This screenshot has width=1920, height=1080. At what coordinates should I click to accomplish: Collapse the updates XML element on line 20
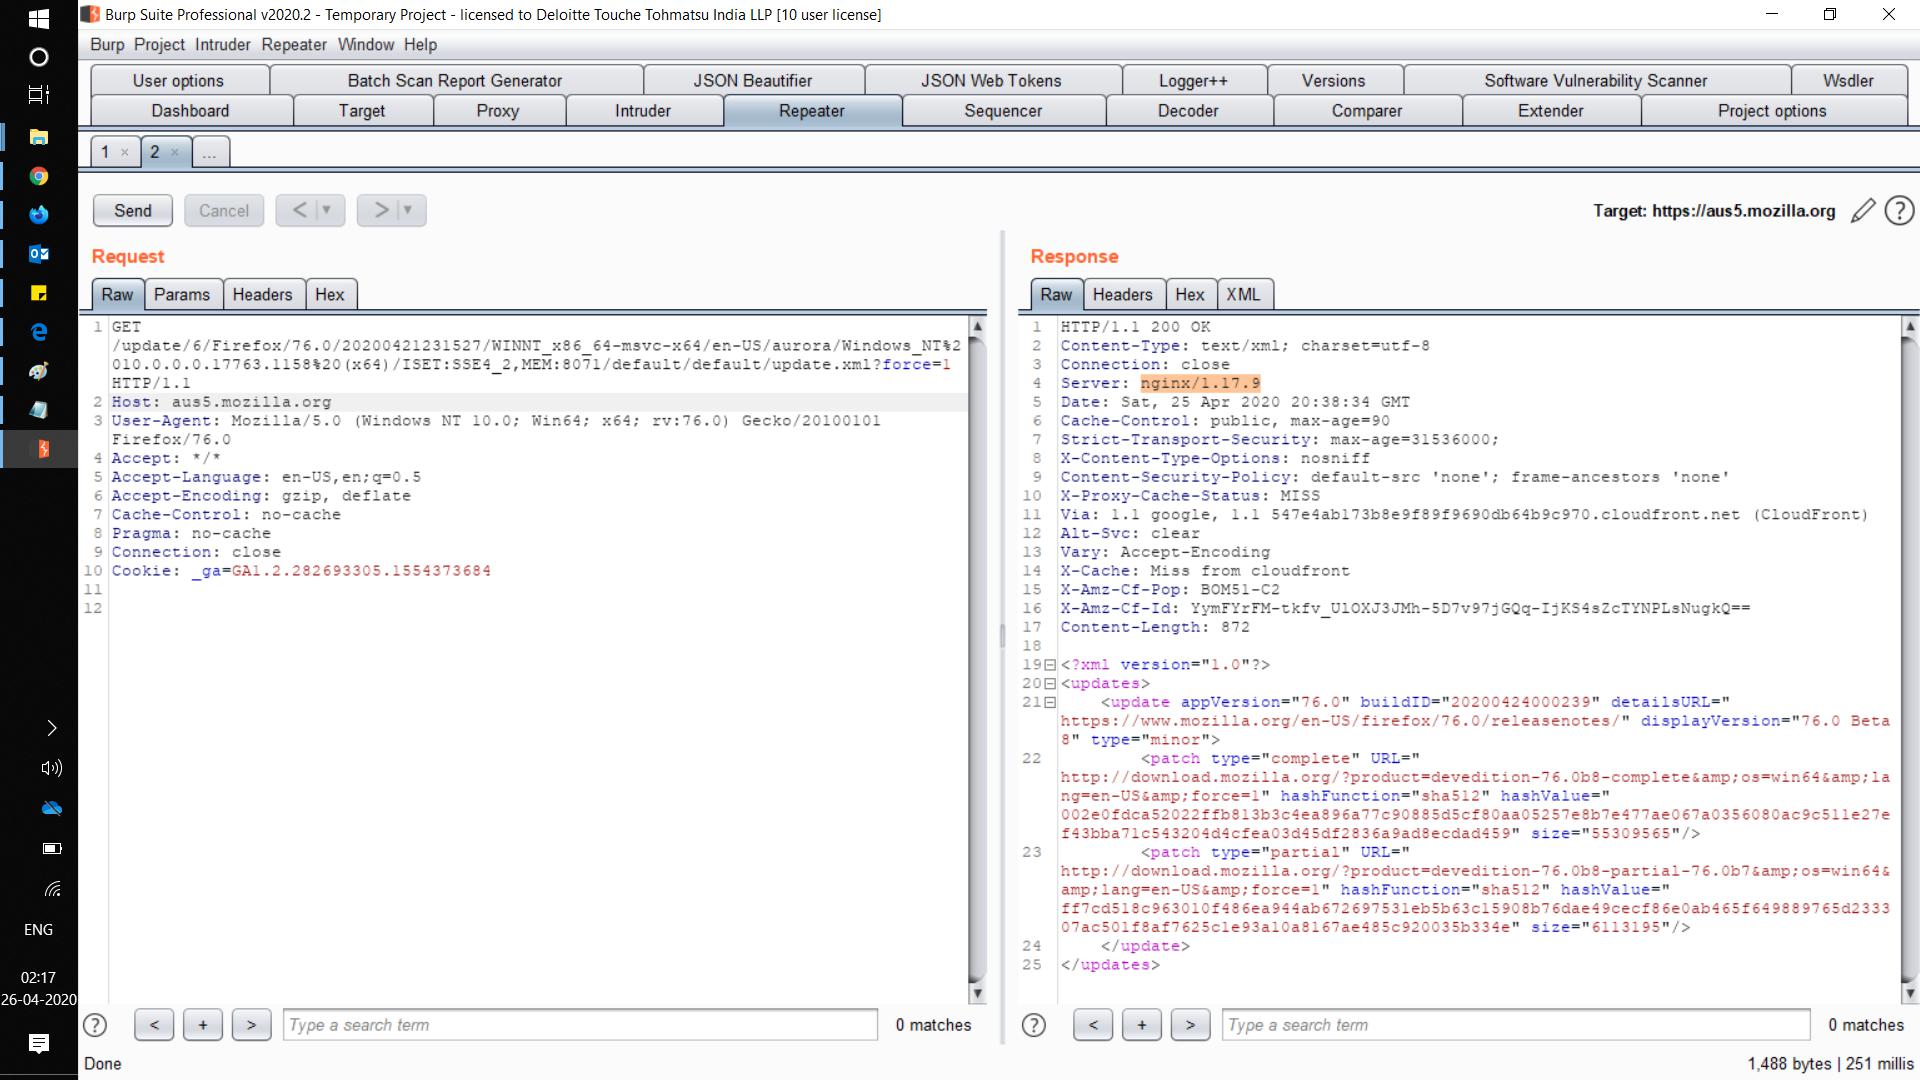click(1049, 684)
